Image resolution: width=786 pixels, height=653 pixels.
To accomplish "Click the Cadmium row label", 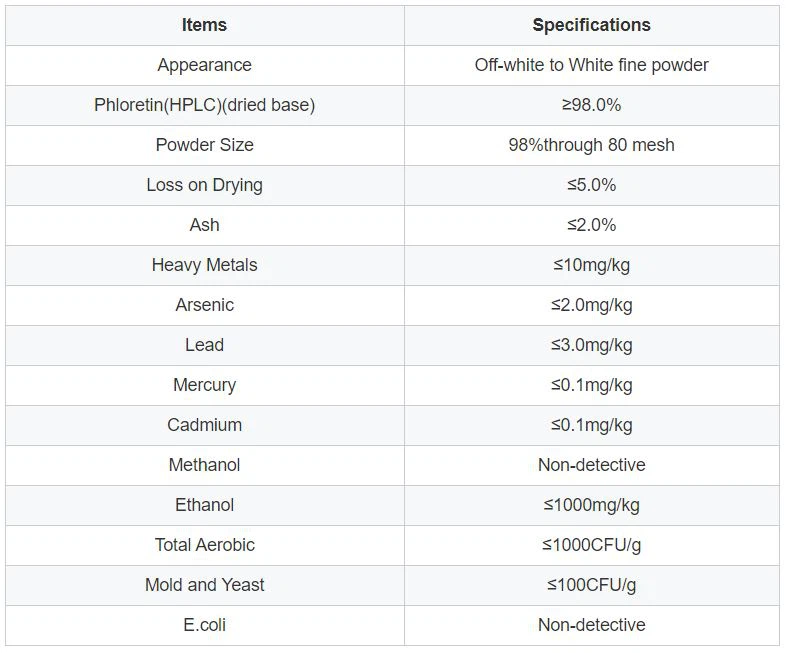I will click(204, 425).
